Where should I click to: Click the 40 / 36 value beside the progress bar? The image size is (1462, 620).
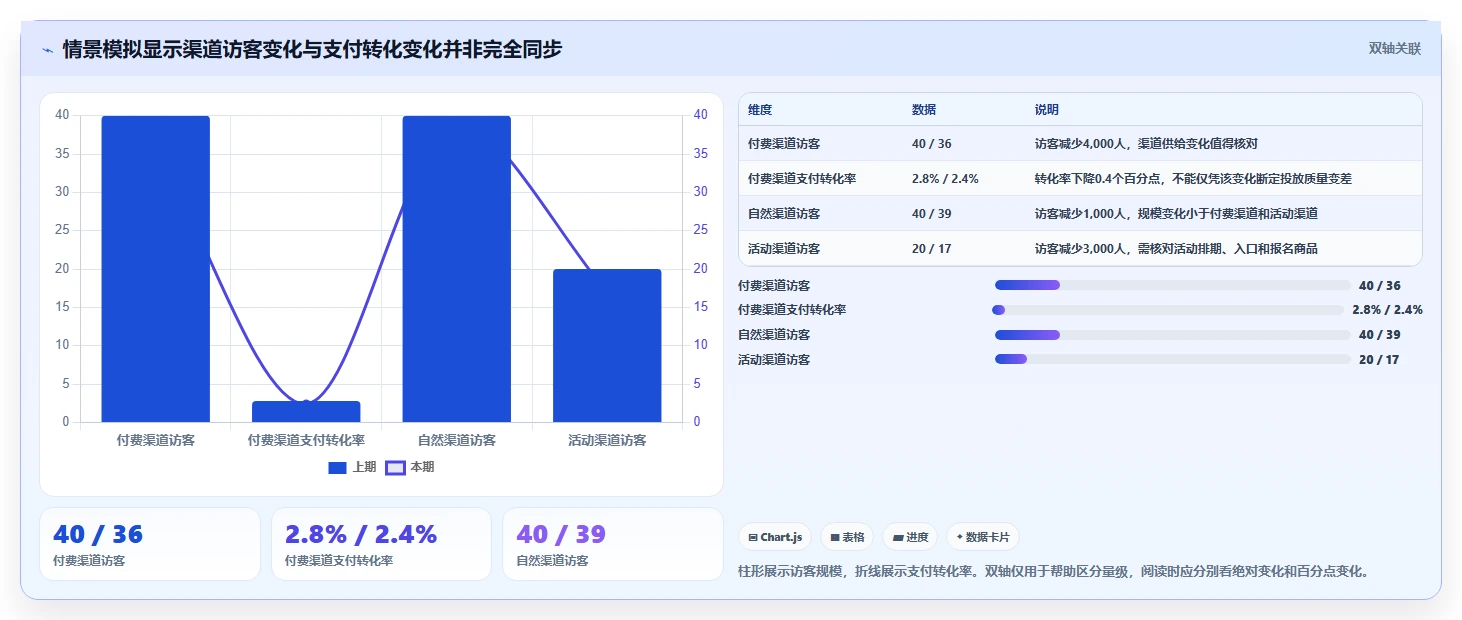pos(1380,285)
